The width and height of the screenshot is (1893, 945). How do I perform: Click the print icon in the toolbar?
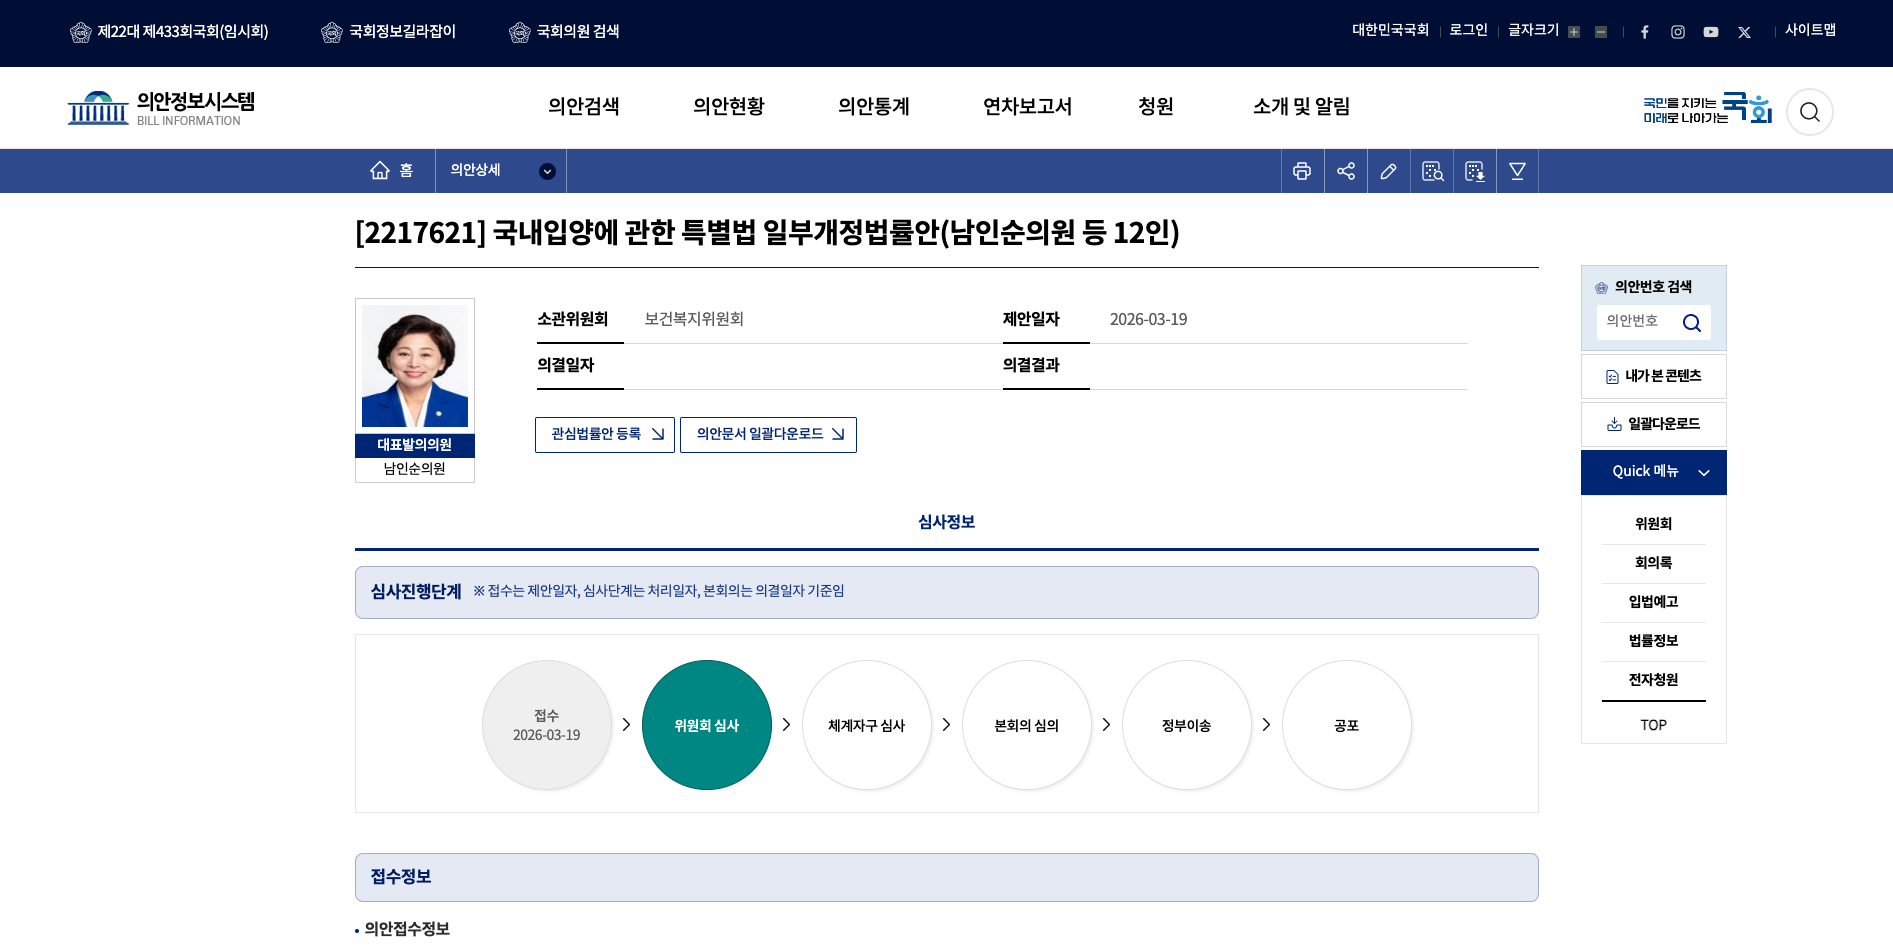(1302, 171)
